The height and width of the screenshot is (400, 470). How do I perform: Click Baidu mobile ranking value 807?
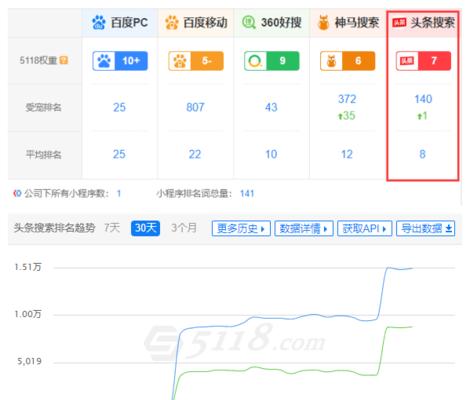coord(195,107)
